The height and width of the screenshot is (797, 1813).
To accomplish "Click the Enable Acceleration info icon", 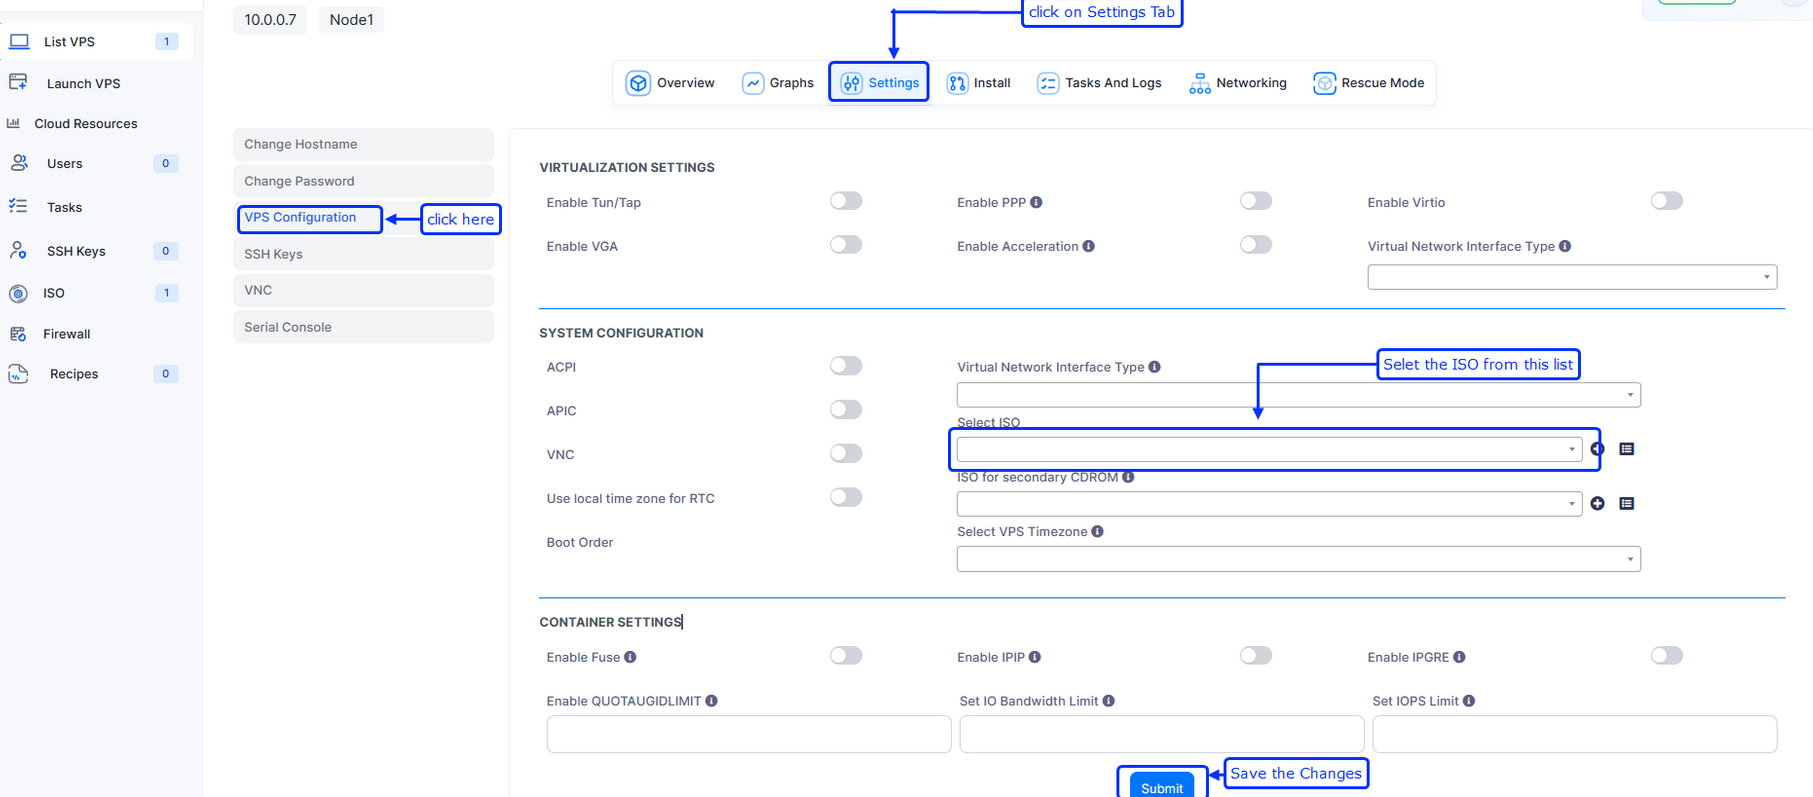I will 1088,246.
